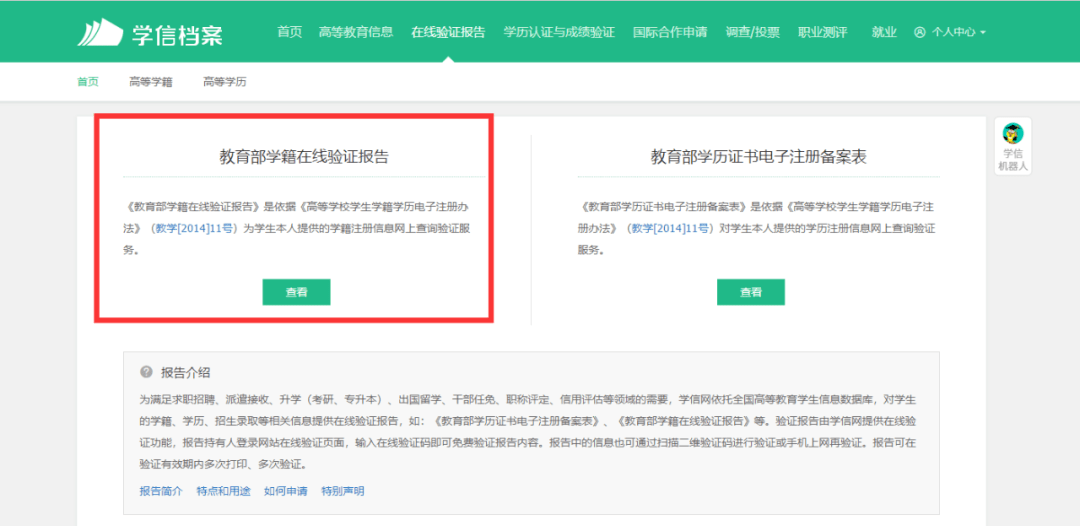Click the question mark icon beside 报告介绍

(x=146, y=372)
